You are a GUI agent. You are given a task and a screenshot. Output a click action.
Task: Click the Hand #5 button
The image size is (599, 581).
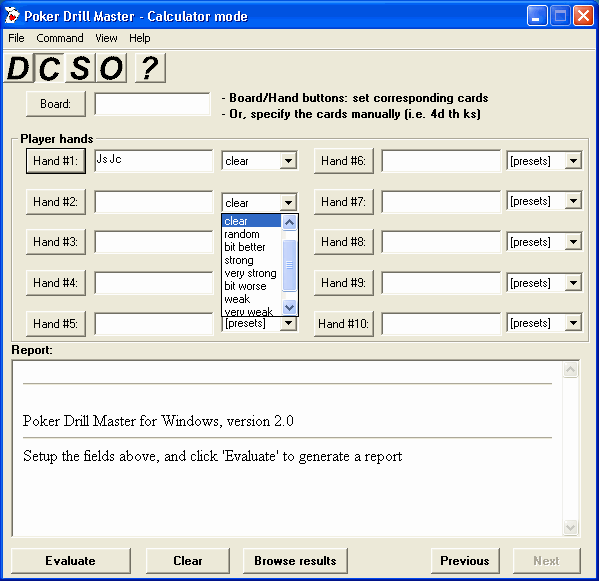tap(56, 324)
